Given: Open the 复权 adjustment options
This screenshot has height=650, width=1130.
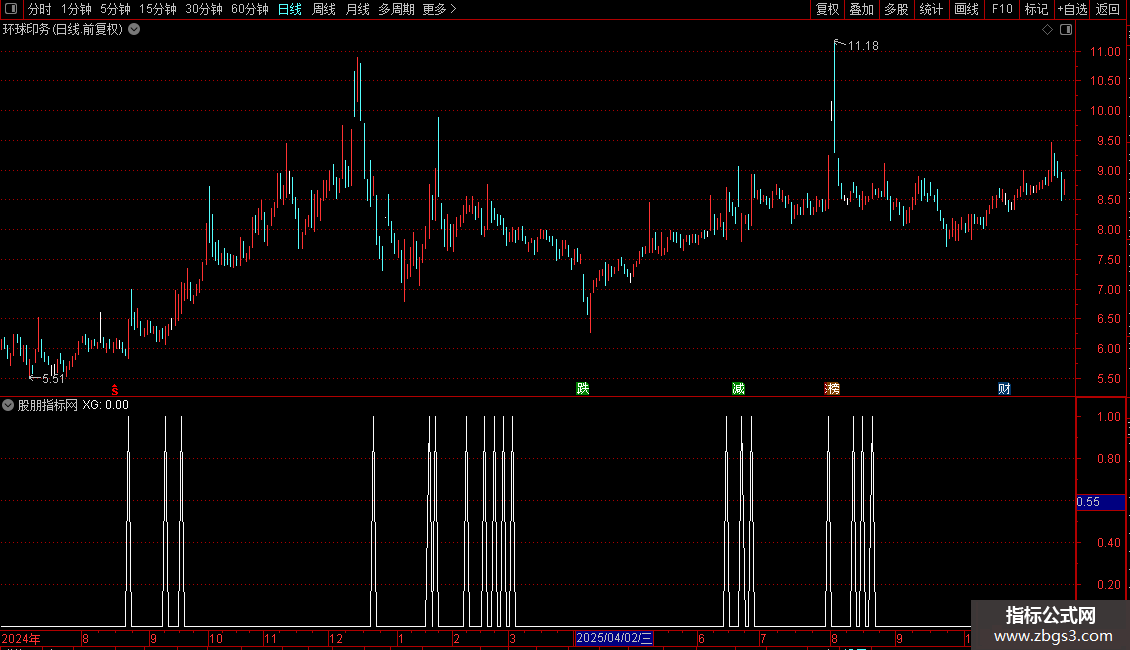Looking at the screenshot, I should pyautogui.click(x=827, y=9).
